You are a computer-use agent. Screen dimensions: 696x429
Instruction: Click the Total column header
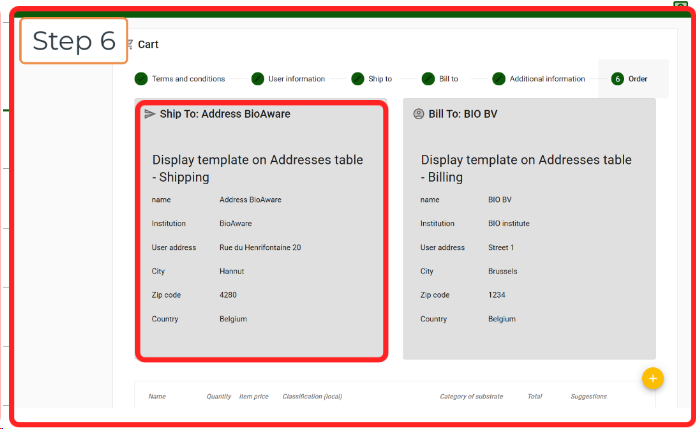[535, 397]
